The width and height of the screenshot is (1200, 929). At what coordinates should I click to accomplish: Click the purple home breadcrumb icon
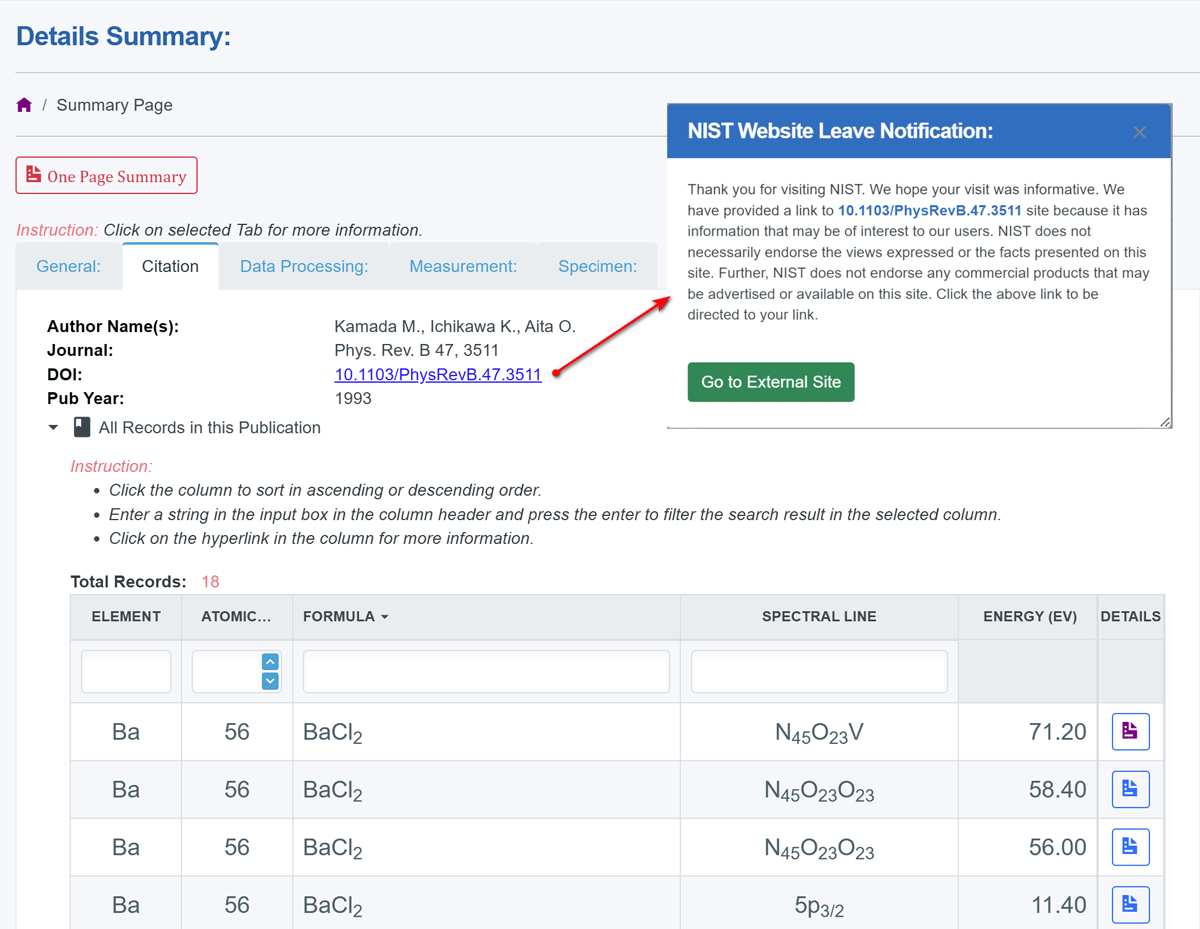(25, 105)
